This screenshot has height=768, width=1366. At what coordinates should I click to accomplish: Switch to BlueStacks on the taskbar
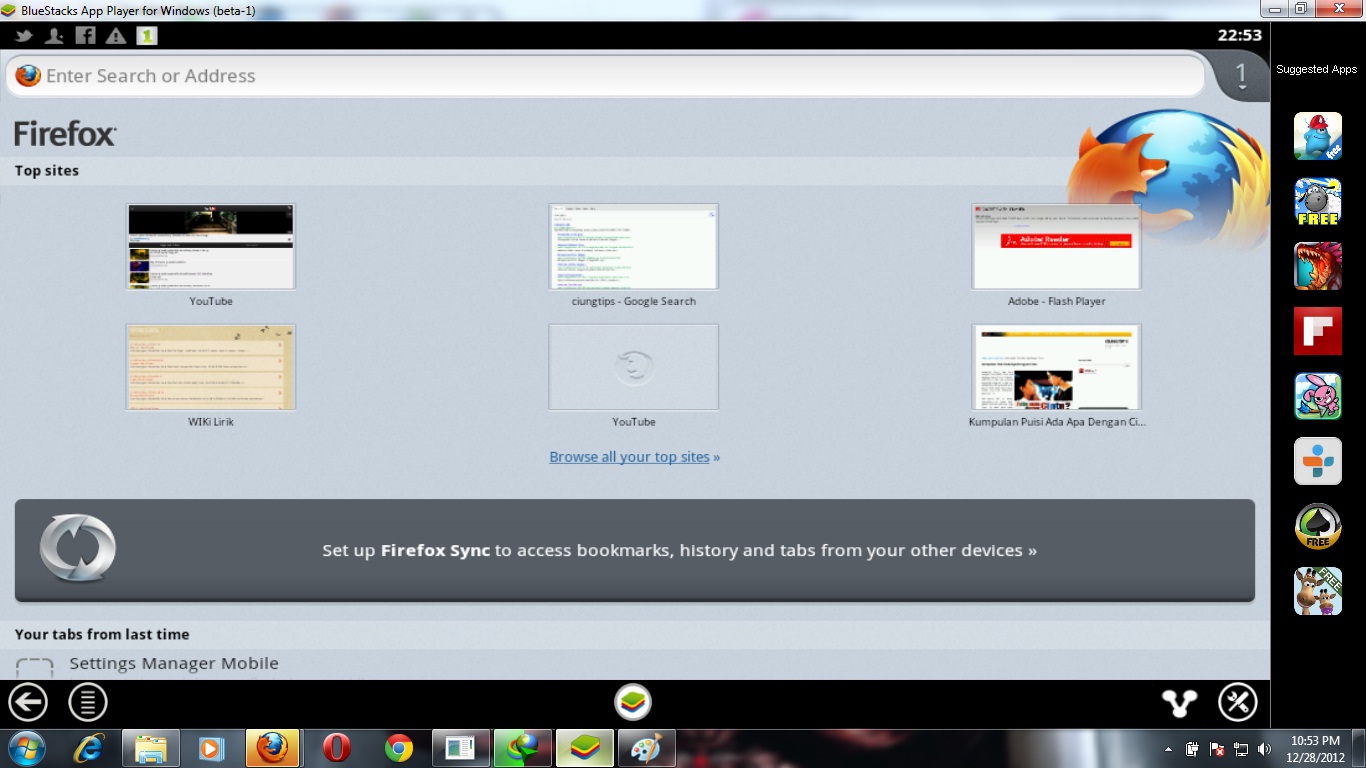pos(585,748)
